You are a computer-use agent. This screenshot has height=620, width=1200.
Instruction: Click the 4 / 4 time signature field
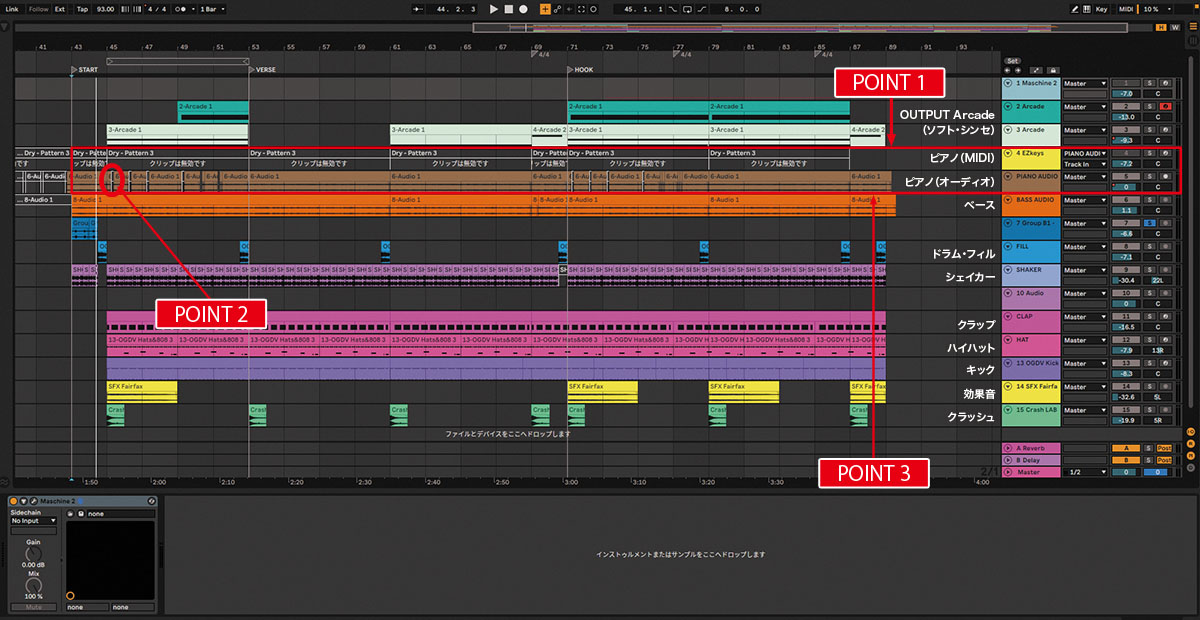(157, 9)
